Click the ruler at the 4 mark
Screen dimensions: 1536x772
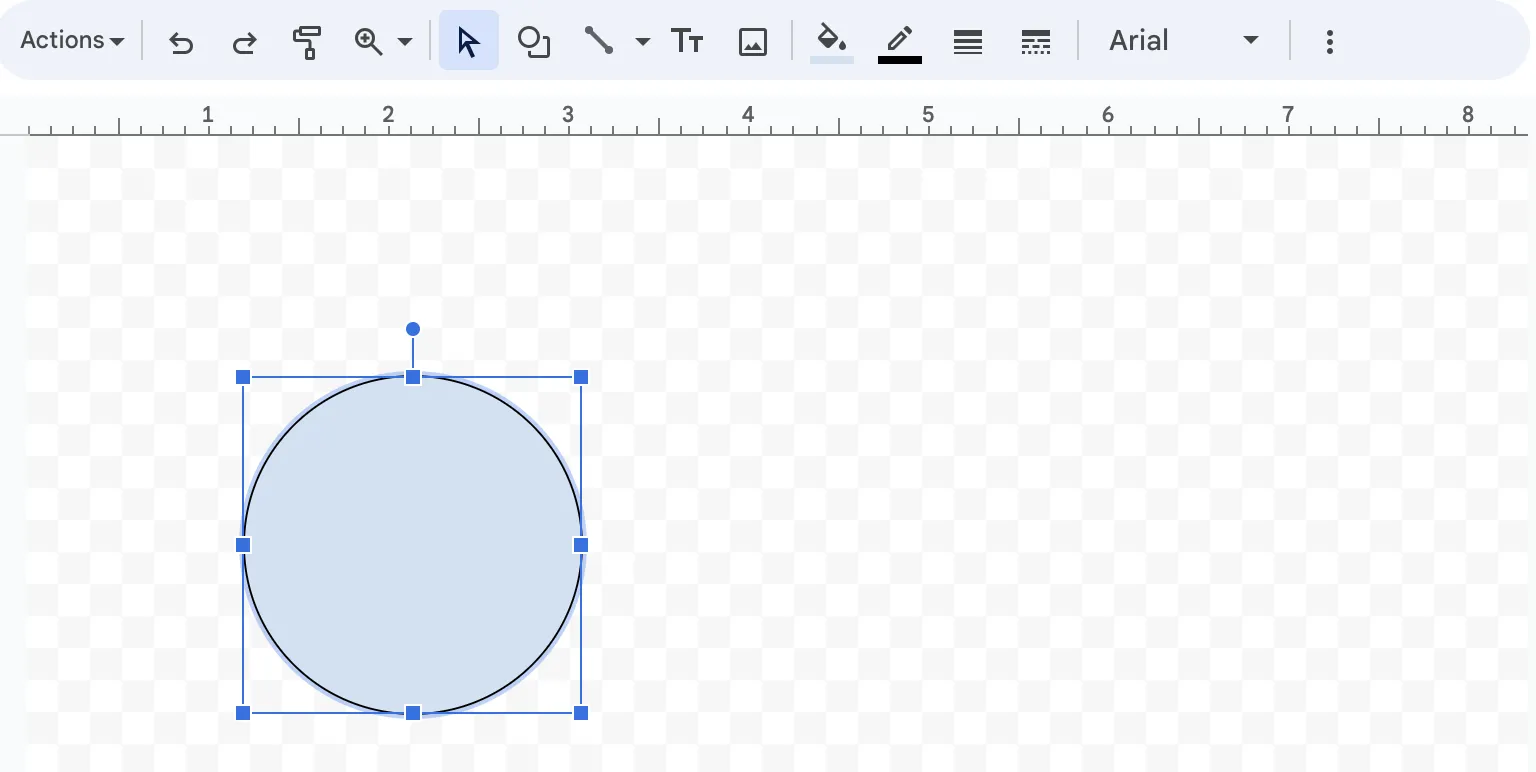[748, 115]
